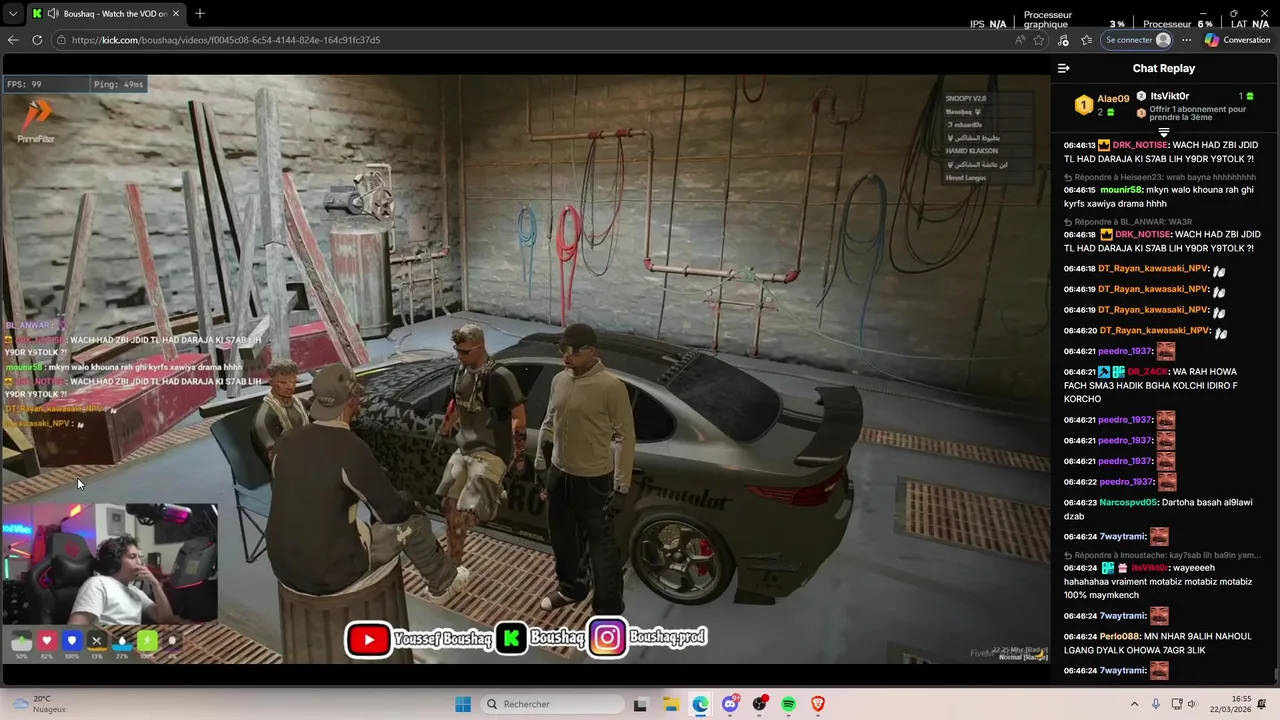Click the Instagram logo in stream overlay
Image resolution: width=1280 pixels, height=720 pixels.
coord(607,639)
